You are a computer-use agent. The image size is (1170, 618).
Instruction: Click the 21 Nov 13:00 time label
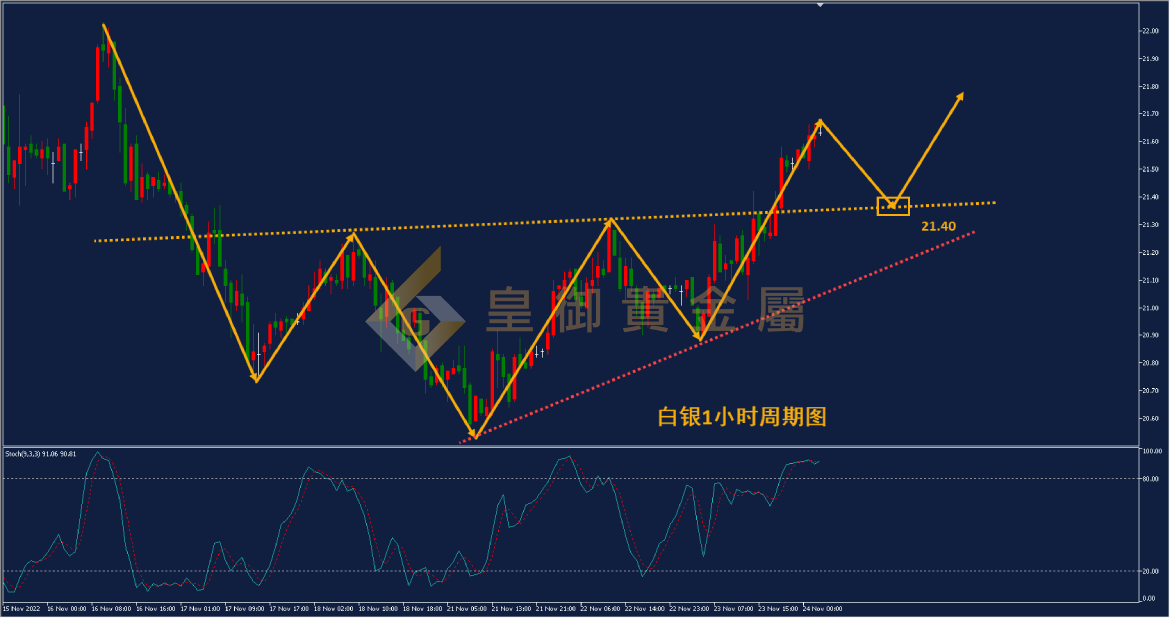(x=511, y=609)
